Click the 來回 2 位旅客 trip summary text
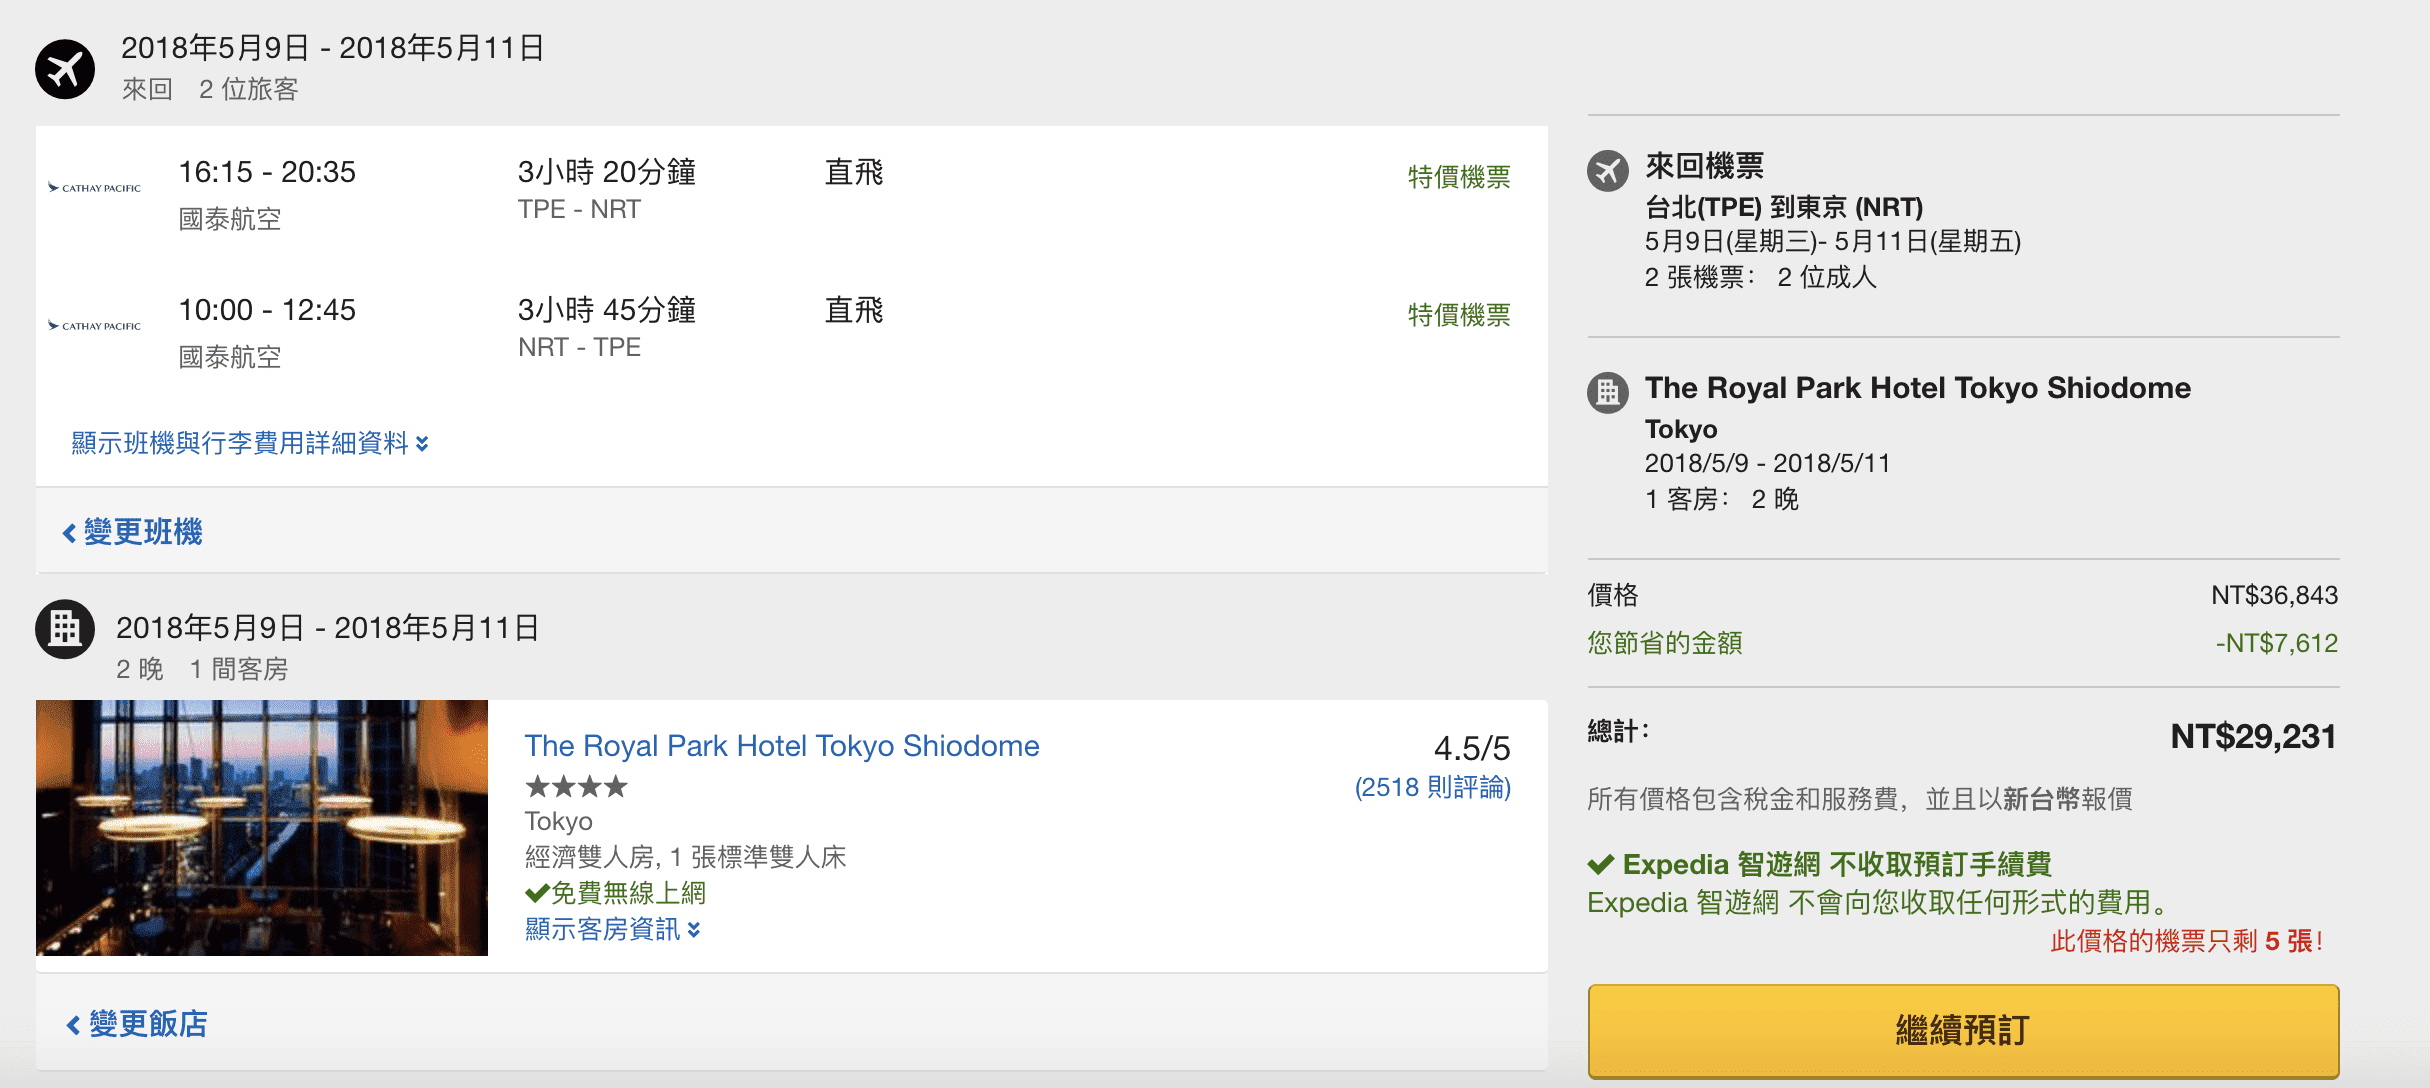 click(x=210, y=89)
